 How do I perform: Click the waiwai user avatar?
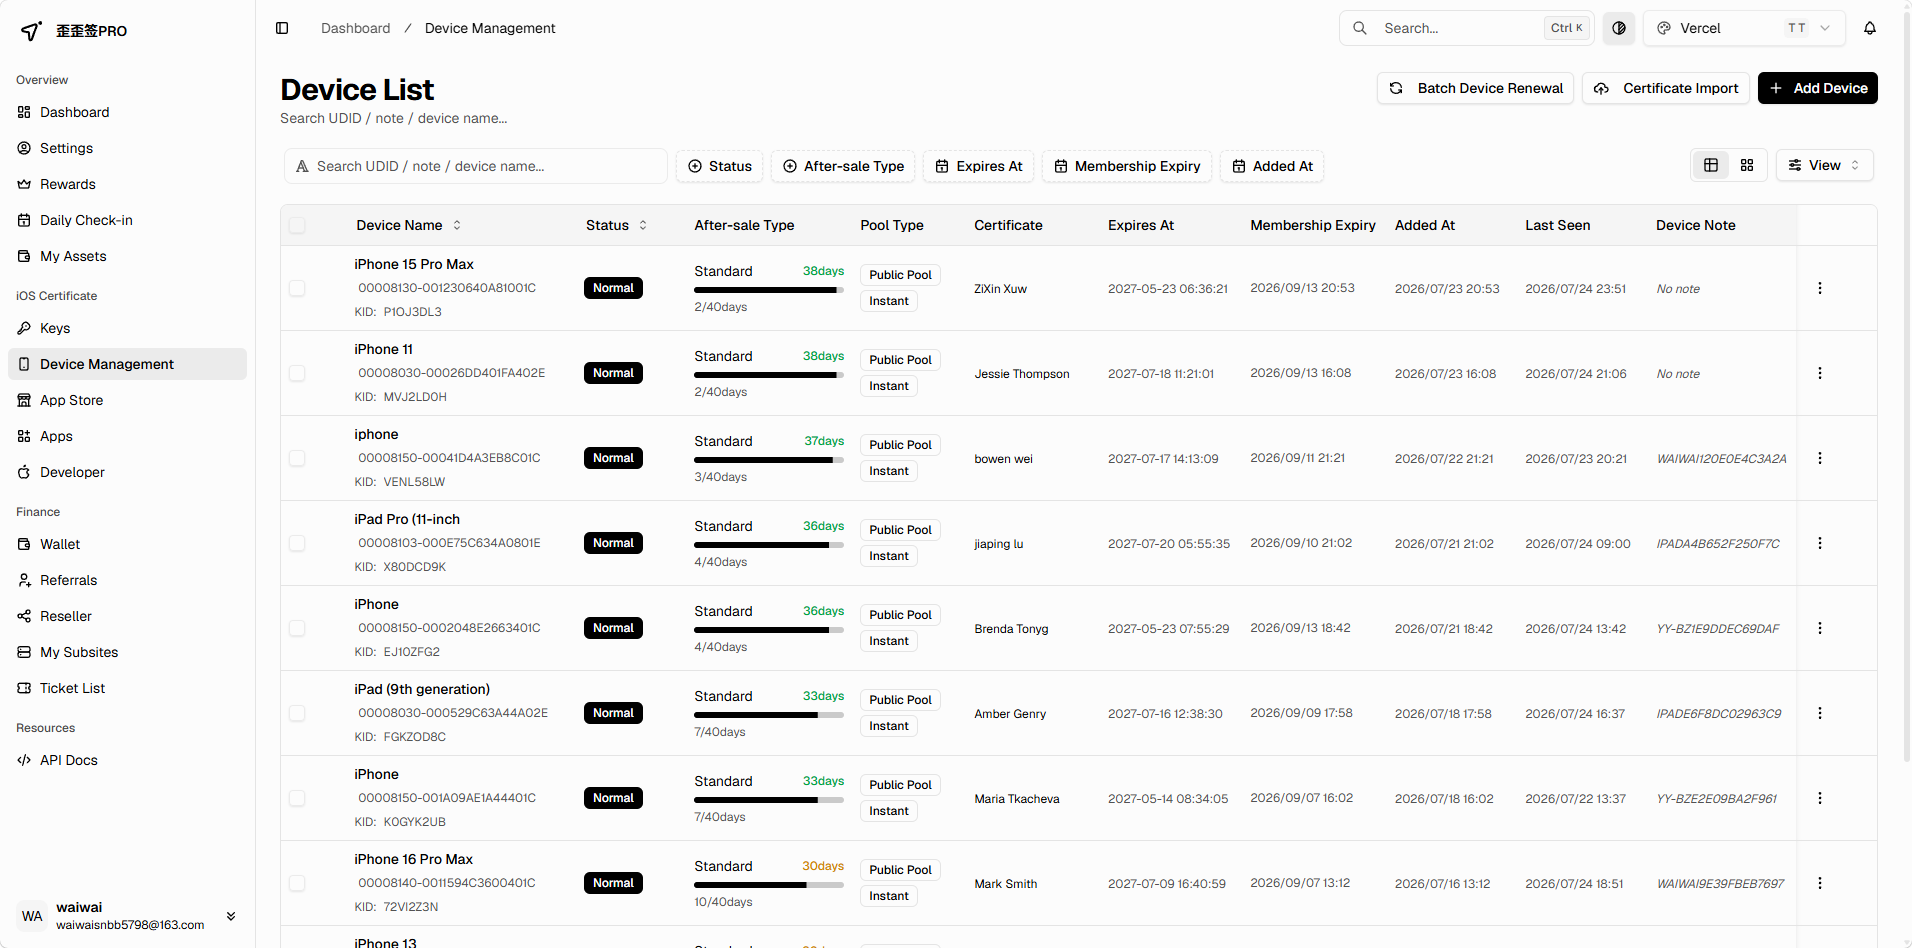click(32, 916)
